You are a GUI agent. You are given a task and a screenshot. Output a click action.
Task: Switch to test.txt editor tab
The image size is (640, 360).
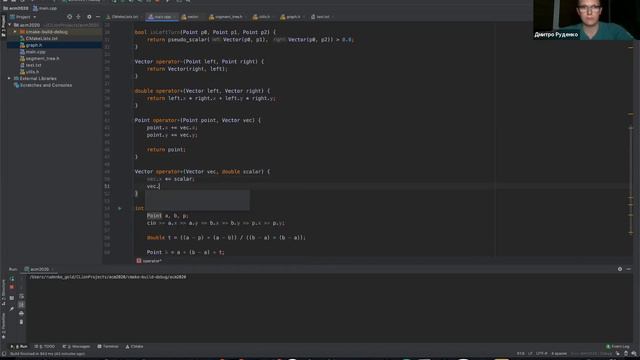point(322,17)
